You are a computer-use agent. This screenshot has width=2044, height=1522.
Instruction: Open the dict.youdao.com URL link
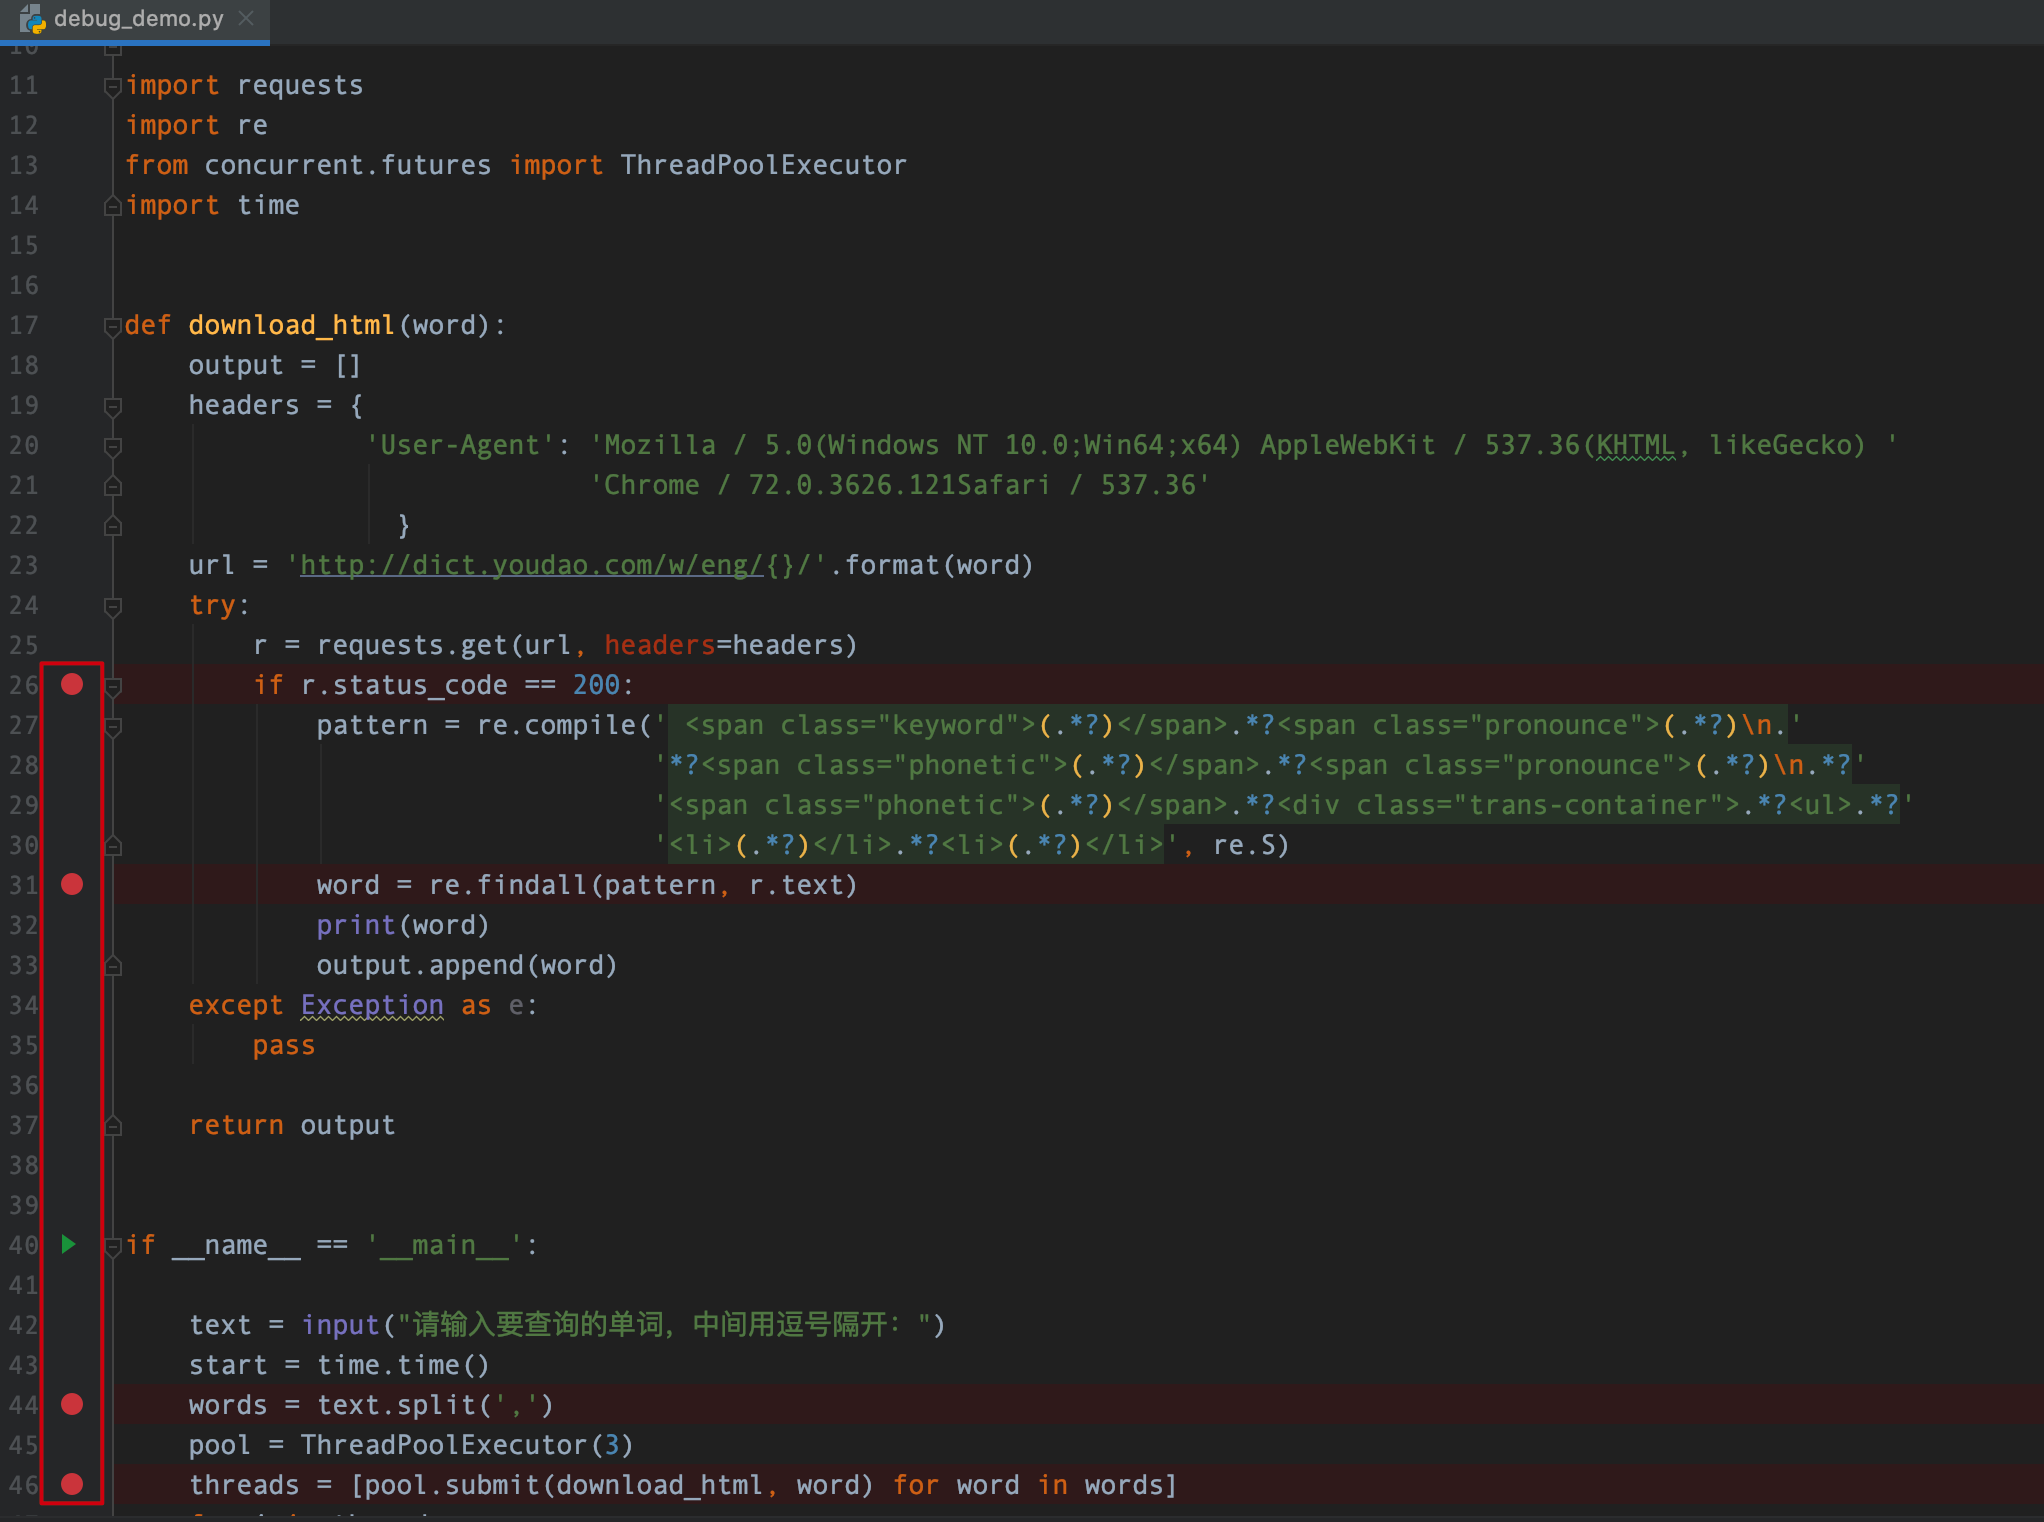530,565
